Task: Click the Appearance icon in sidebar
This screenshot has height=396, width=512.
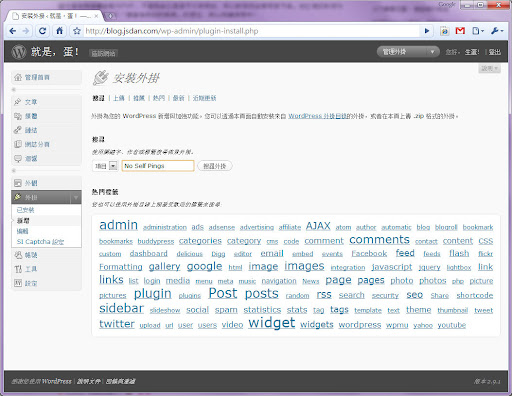Action: [18, 183]
